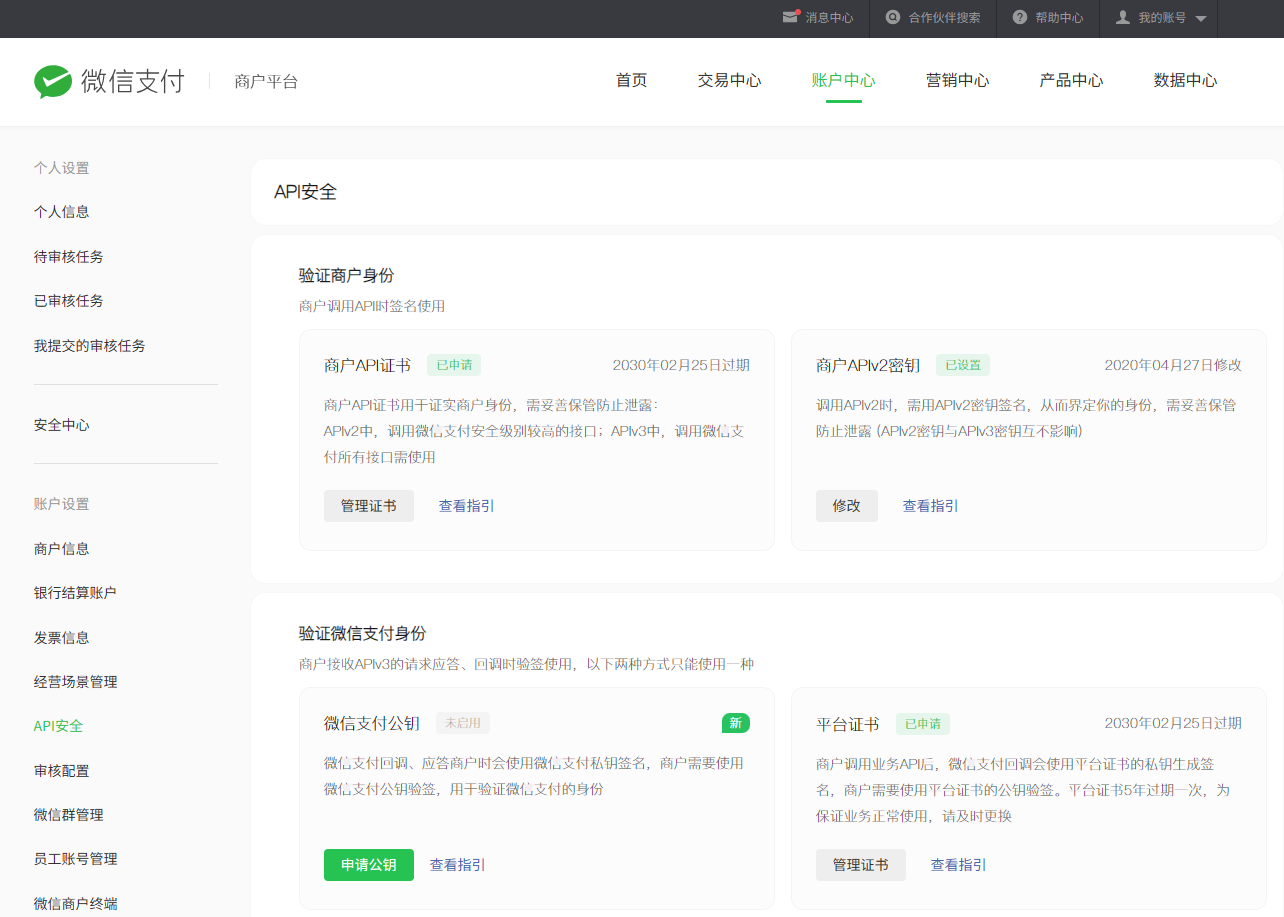Click the 账户设置 sidebar group label
The width and height of the screenshot is (1284, 917).
tap(62, 504)
